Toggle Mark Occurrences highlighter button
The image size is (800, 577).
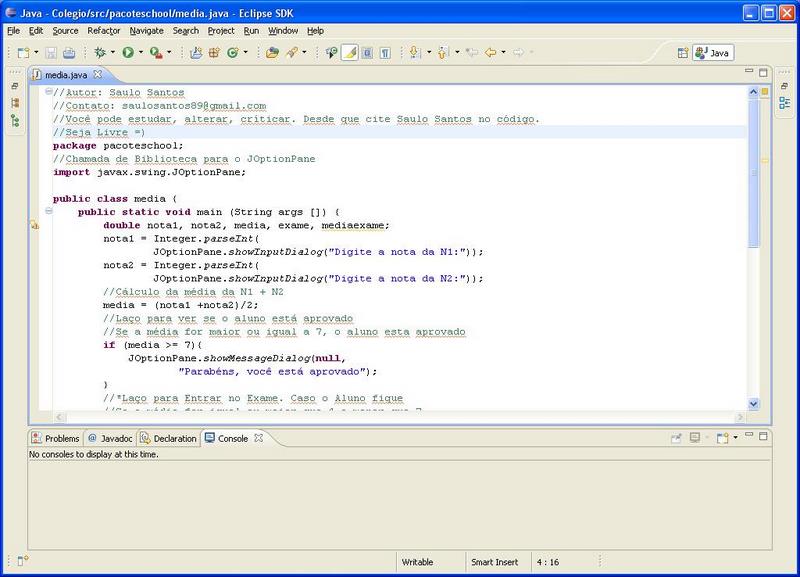coord(349,53)
